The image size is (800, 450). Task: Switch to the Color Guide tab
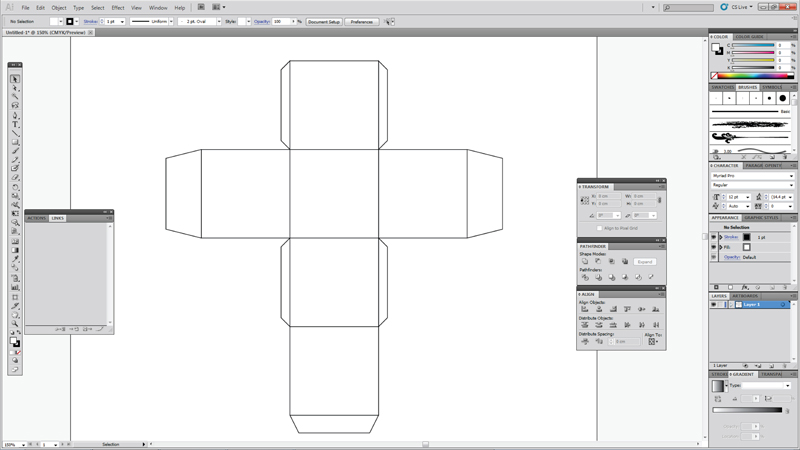(749, 37)
